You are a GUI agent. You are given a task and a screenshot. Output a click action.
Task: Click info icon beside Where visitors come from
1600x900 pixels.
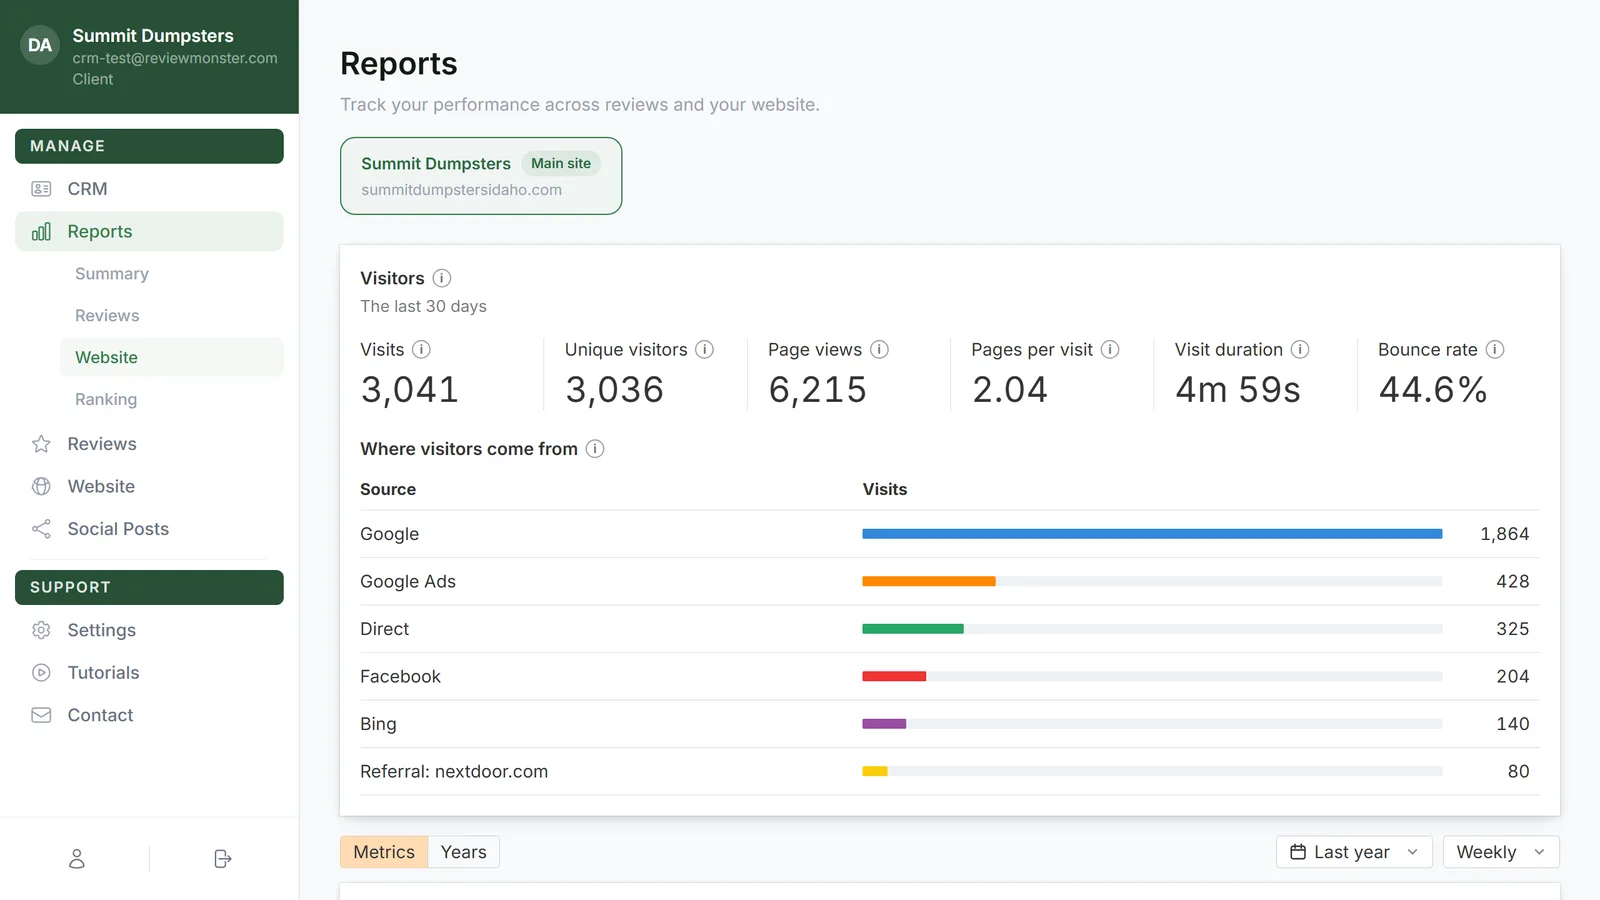click(595, 449)
